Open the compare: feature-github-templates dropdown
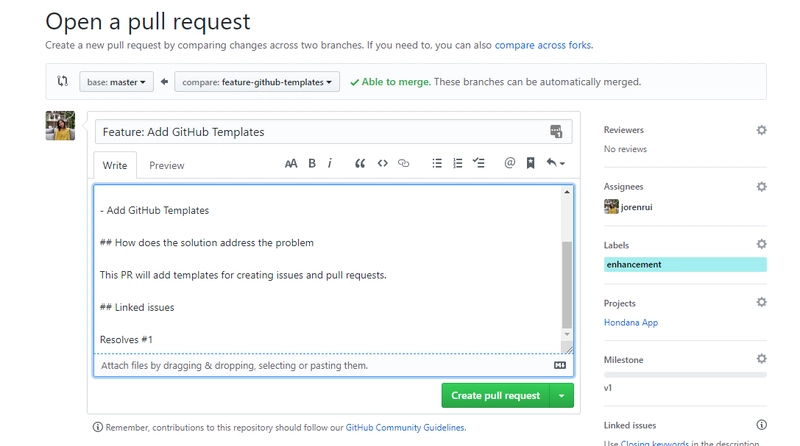The height and width of the screenshot is (446, 800). [x=257, y=82]
